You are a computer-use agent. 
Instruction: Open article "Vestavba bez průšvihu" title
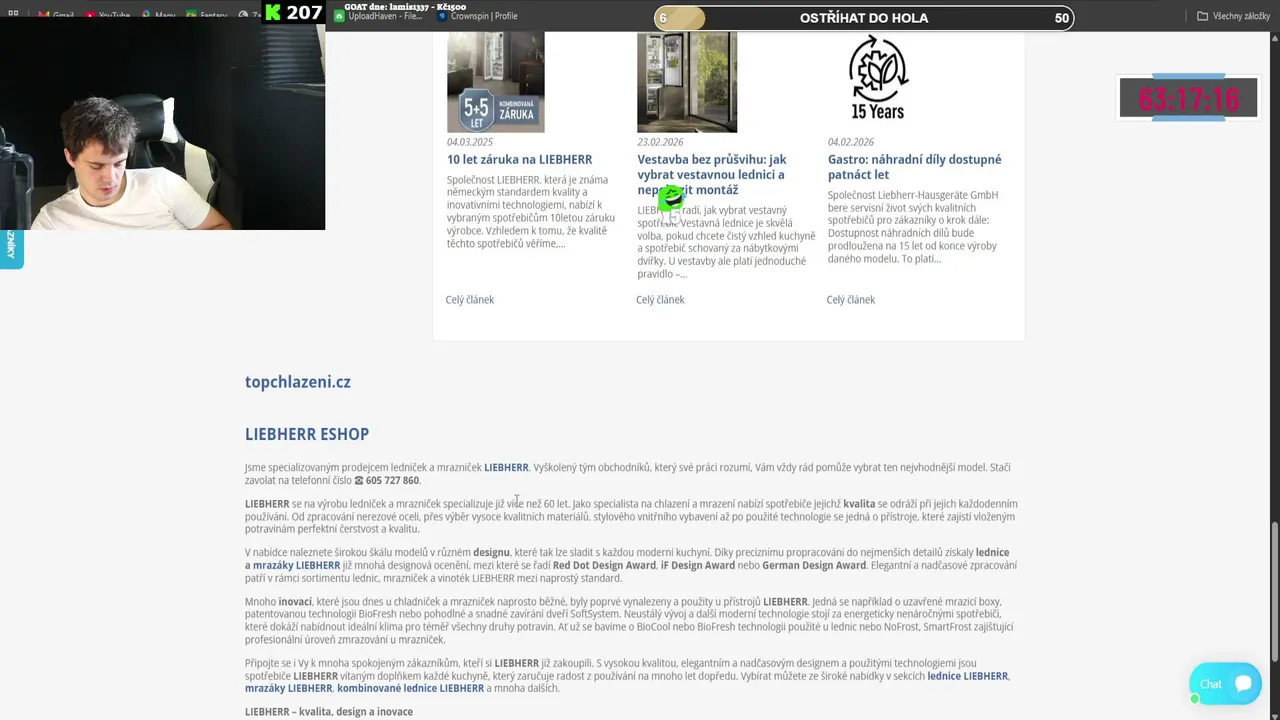(712, 174)
